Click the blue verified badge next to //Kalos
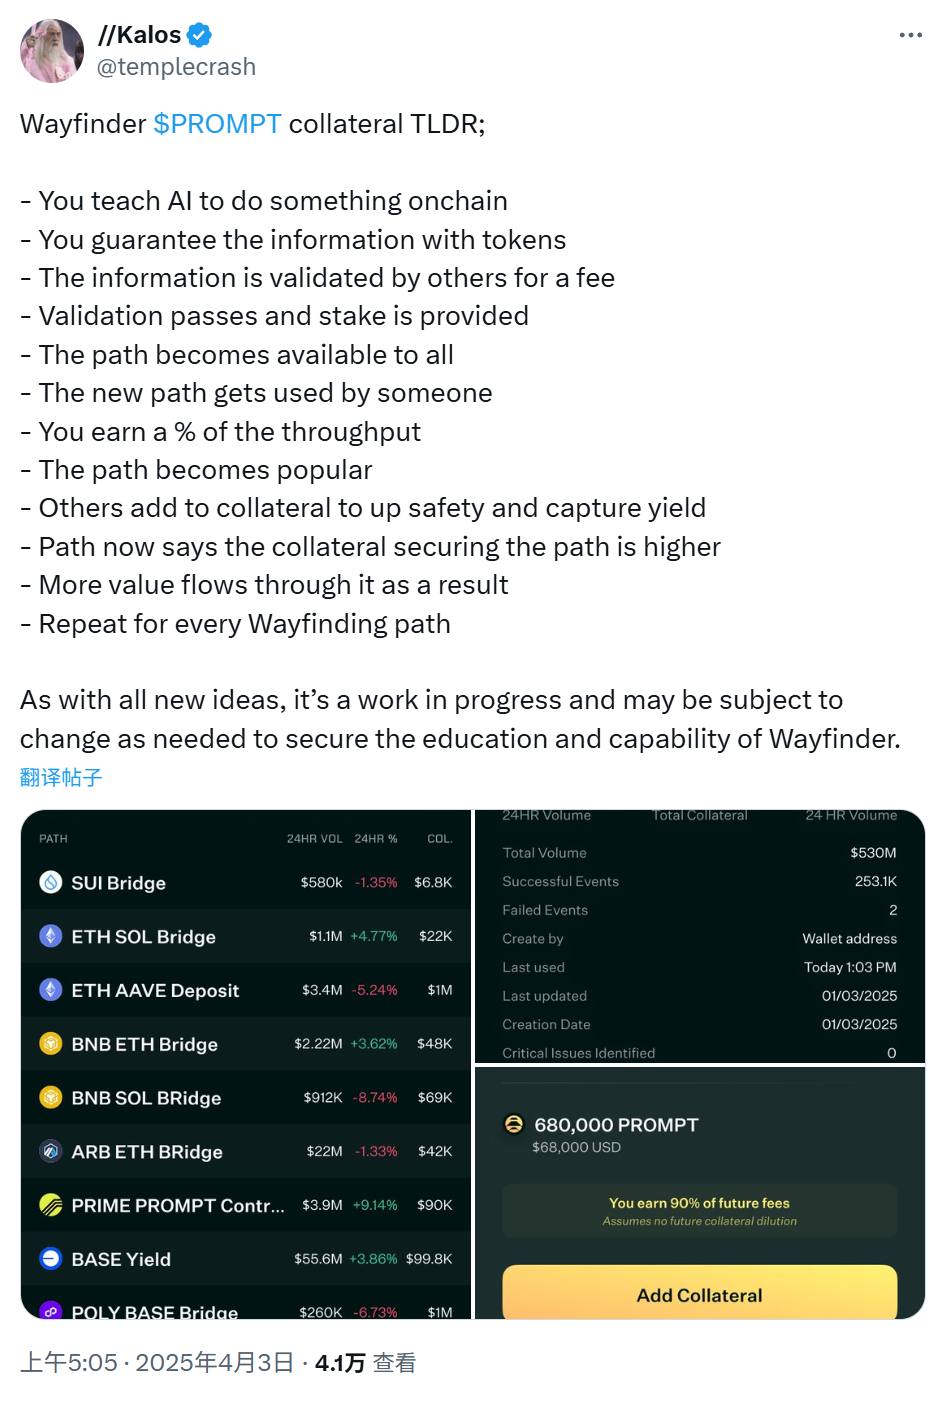Image resolution: width=946 pixels, height=1404 pixels. pos(199,34)
